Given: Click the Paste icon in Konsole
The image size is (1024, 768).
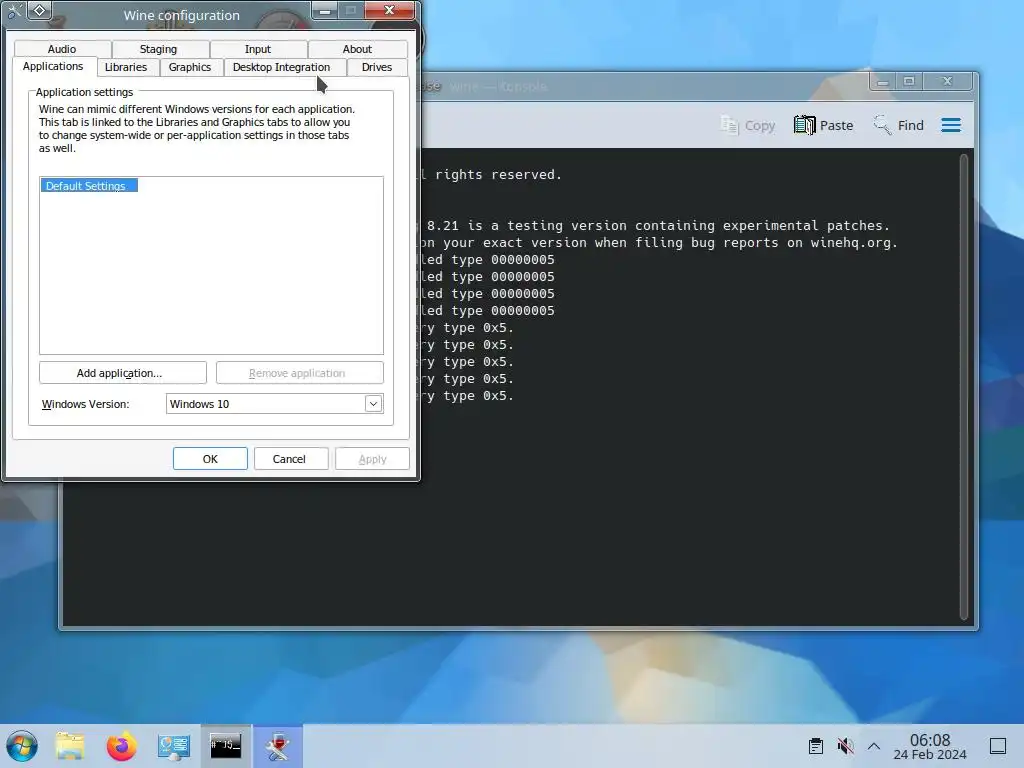Looking at the screenshot, I should 824,125.
